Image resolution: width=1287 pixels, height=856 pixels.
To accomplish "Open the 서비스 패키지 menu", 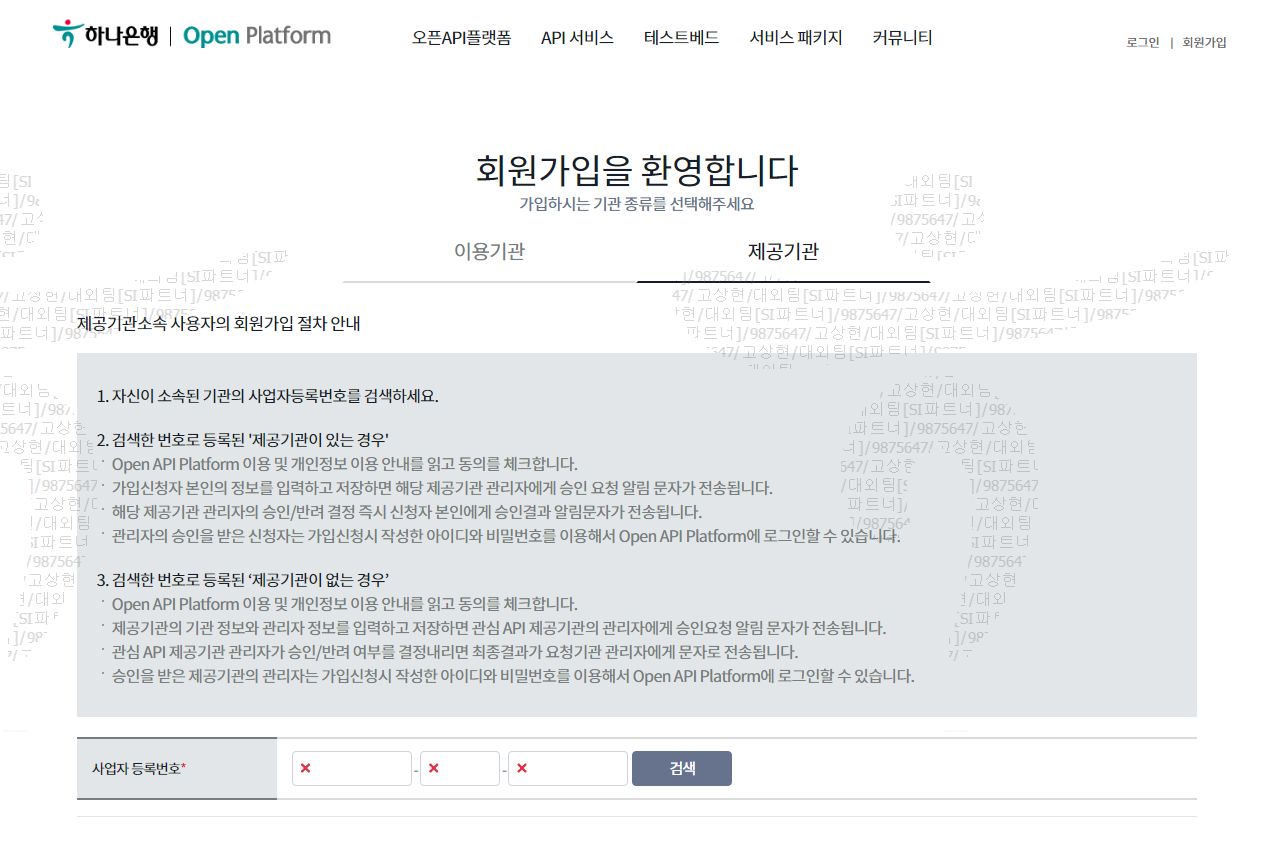I will click(x=795, y=37).
